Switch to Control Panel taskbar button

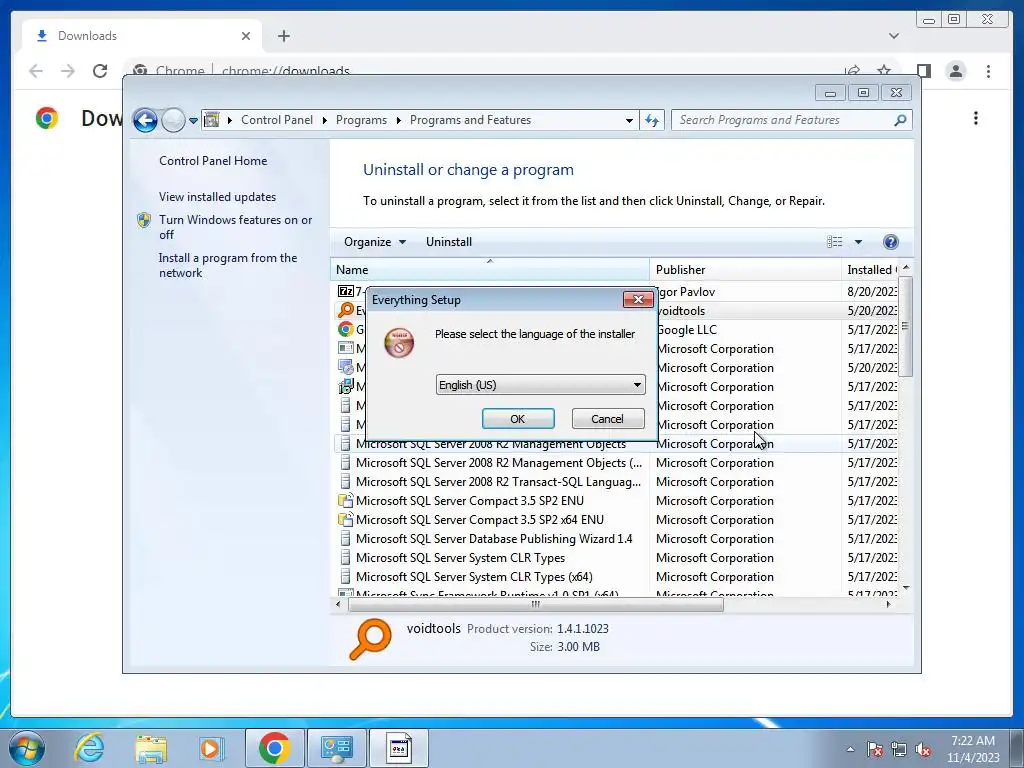point(336,748)
